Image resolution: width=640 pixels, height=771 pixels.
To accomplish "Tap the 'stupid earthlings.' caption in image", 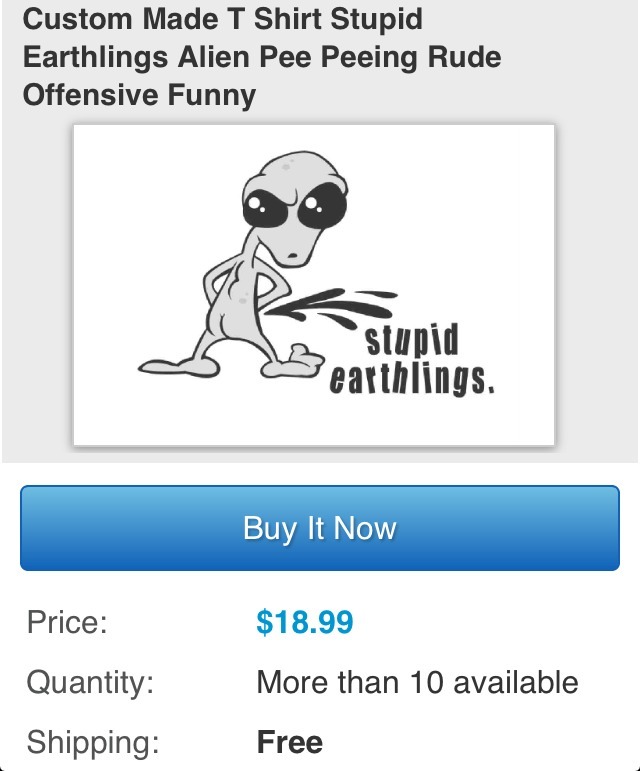I will (412, 360).
